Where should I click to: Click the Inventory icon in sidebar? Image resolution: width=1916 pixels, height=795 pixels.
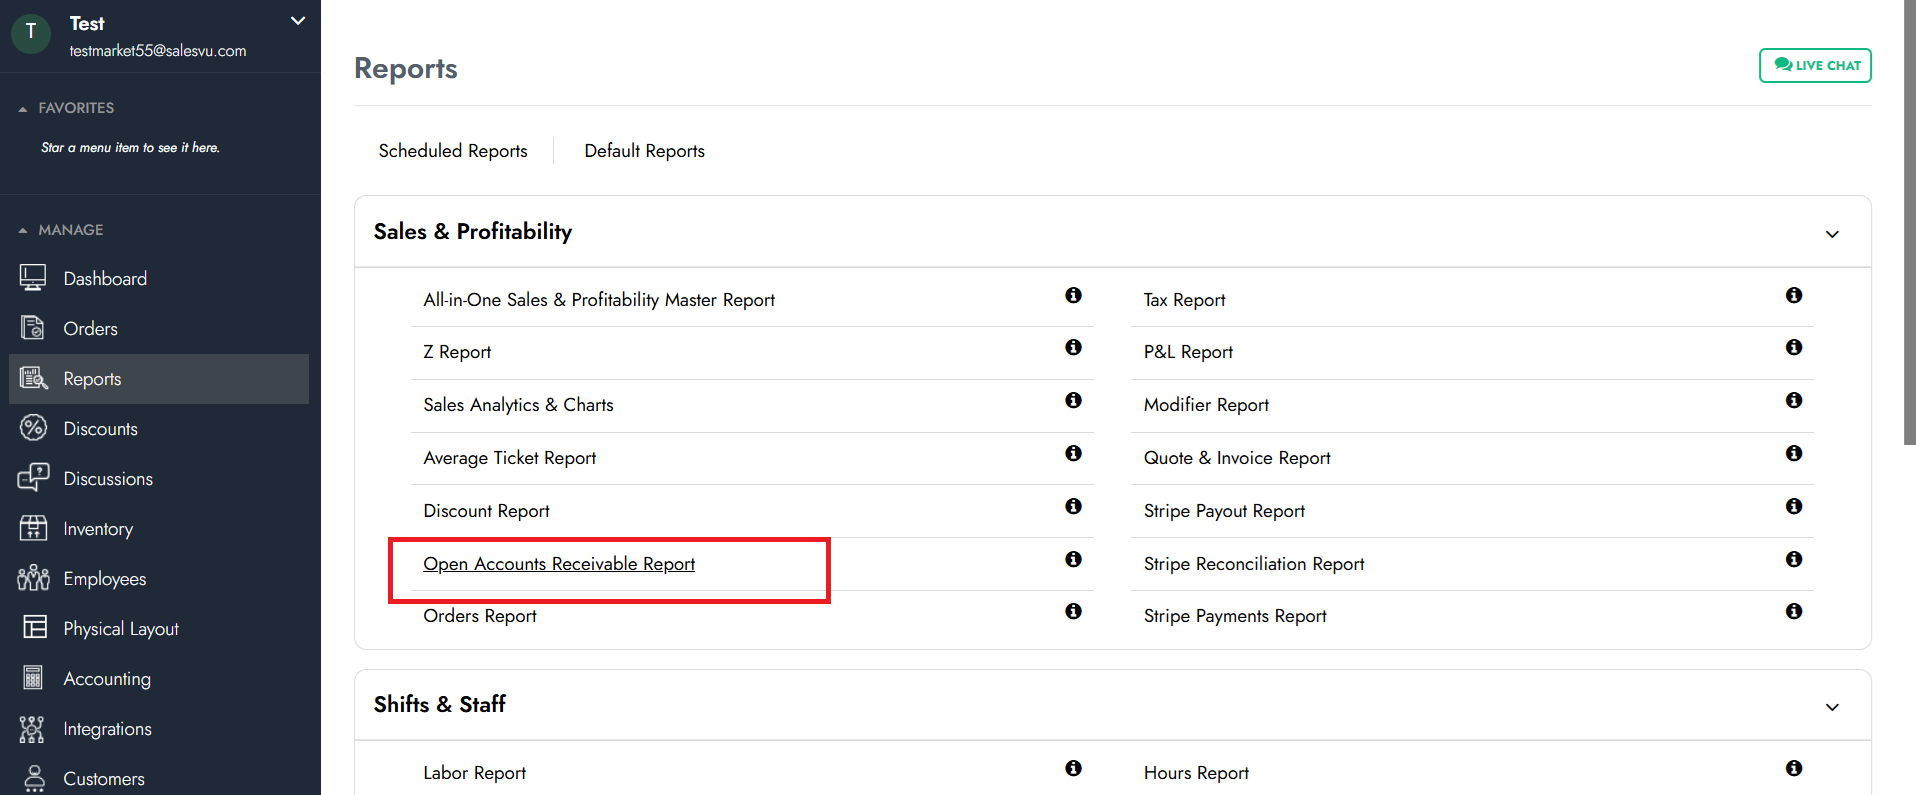point(33,528)
